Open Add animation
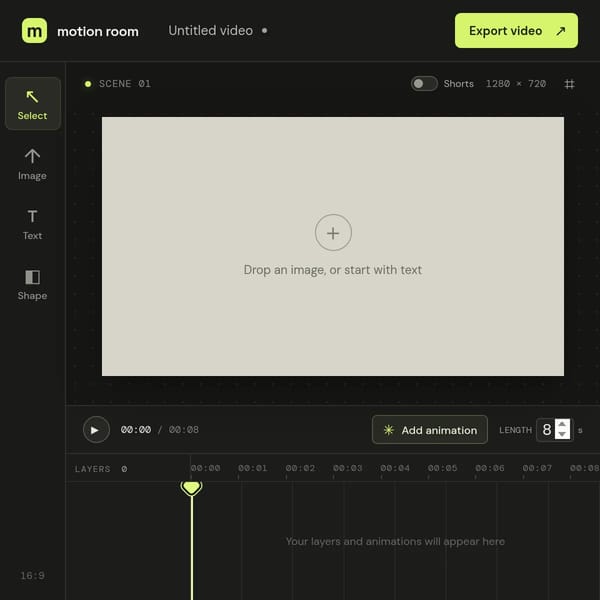 tap(429, 430)
